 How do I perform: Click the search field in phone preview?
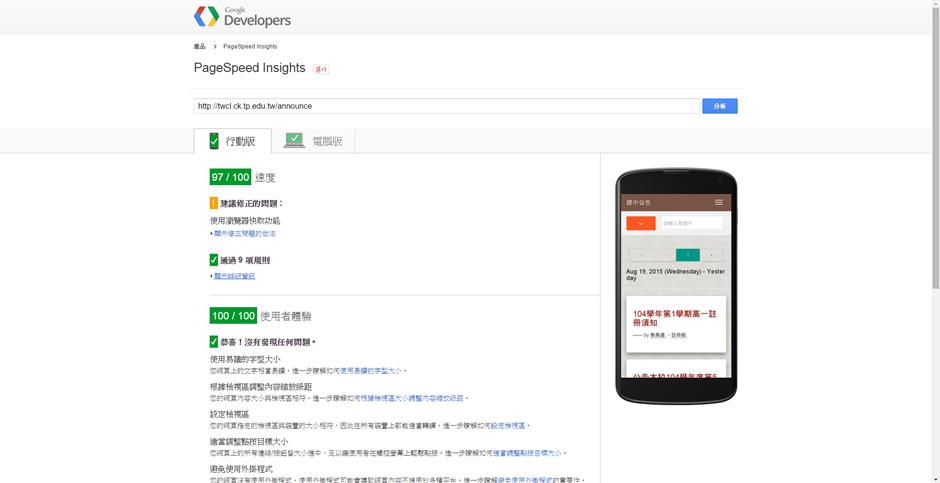click(692, 224)
